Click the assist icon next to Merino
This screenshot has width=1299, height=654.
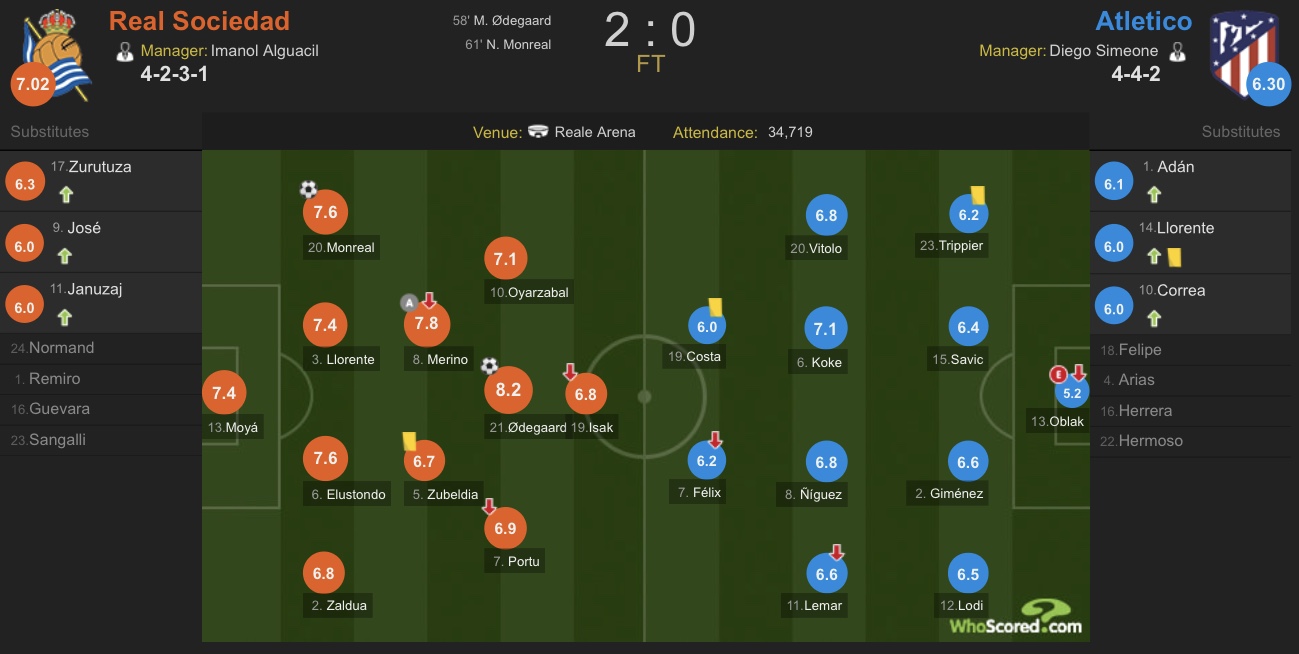pos(408,302)
